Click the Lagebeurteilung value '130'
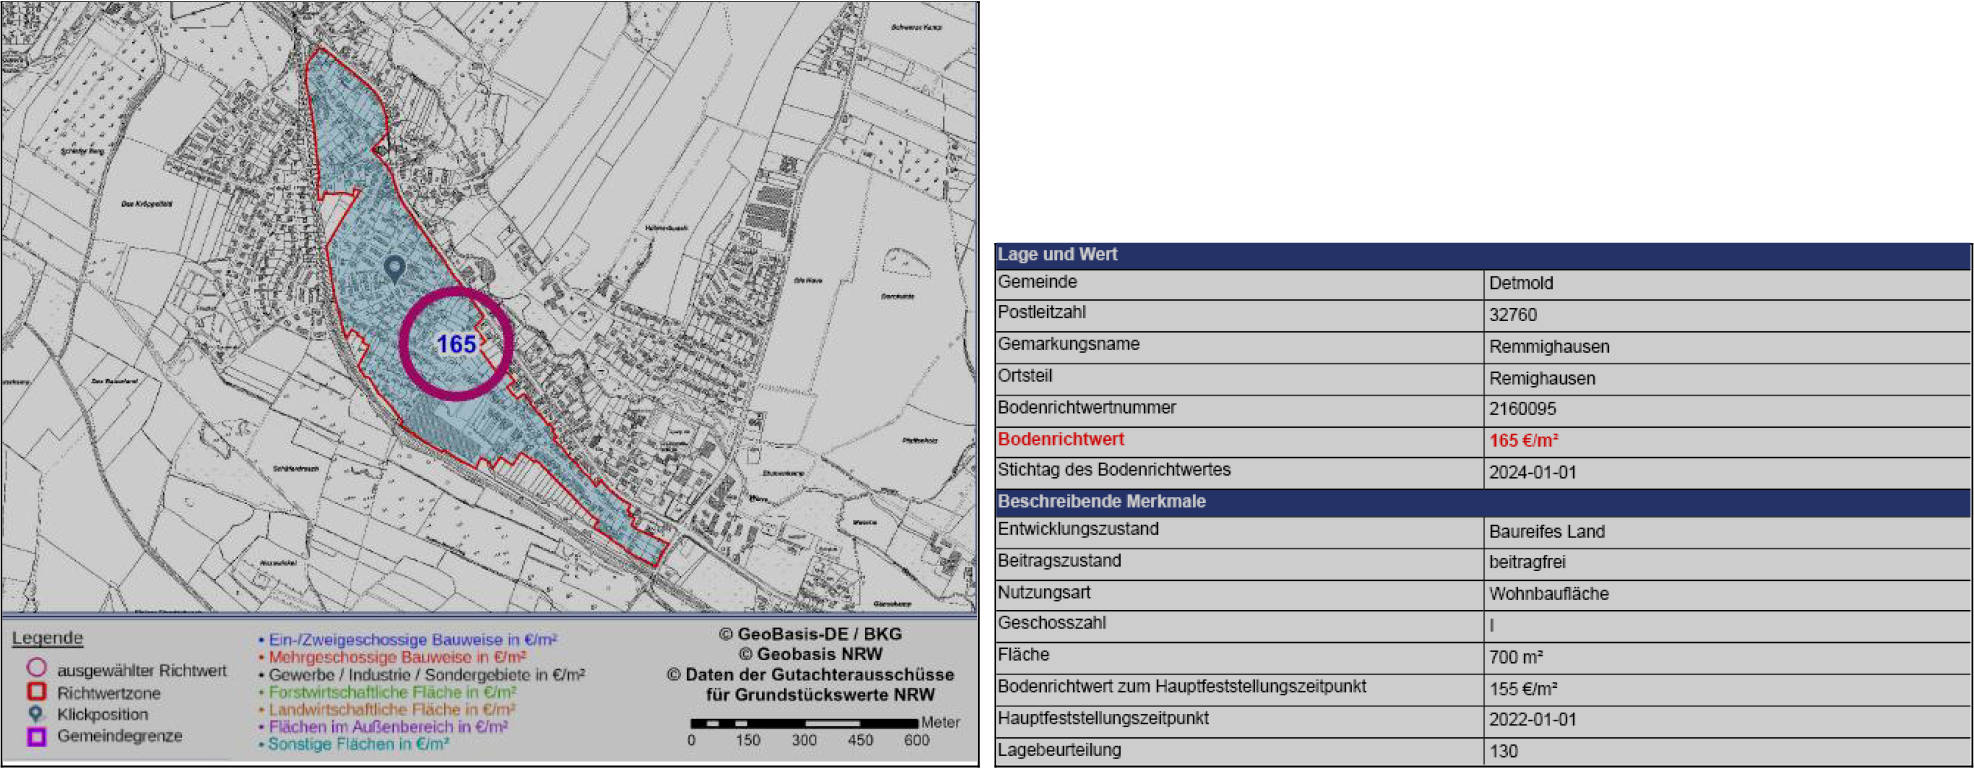This screenshot has height=768, width=1974. coord(1503,751)
